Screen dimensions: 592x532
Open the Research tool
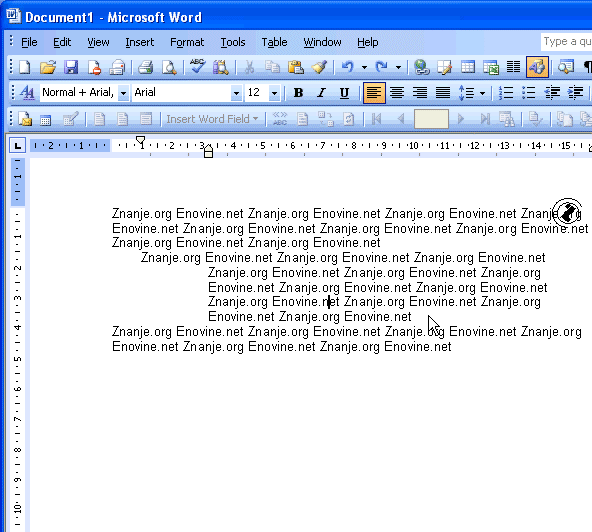tap(220, 68)
